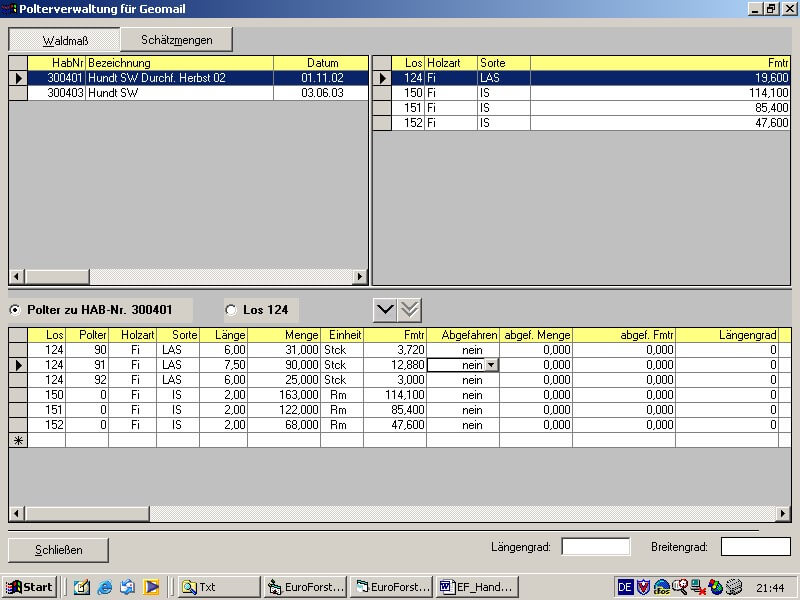Click HabNr list horizontal scrollbar thumb
Screen dimensions: 800x600
tap(57, 277)
